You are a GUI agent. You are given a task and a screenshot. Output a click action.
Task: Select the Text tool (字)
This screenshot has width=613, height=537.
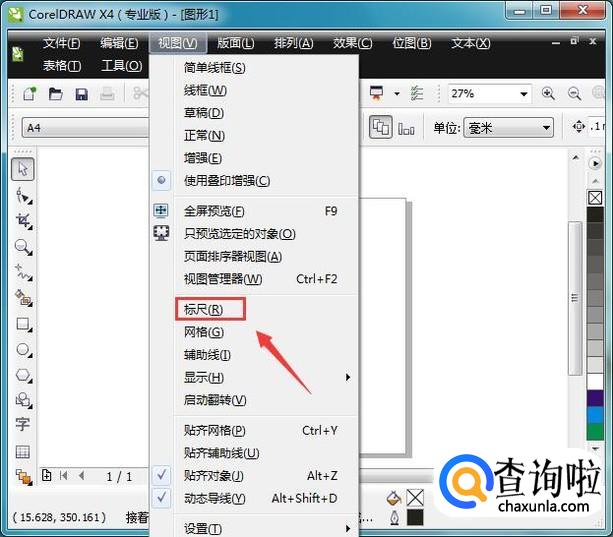coord(22,424)
